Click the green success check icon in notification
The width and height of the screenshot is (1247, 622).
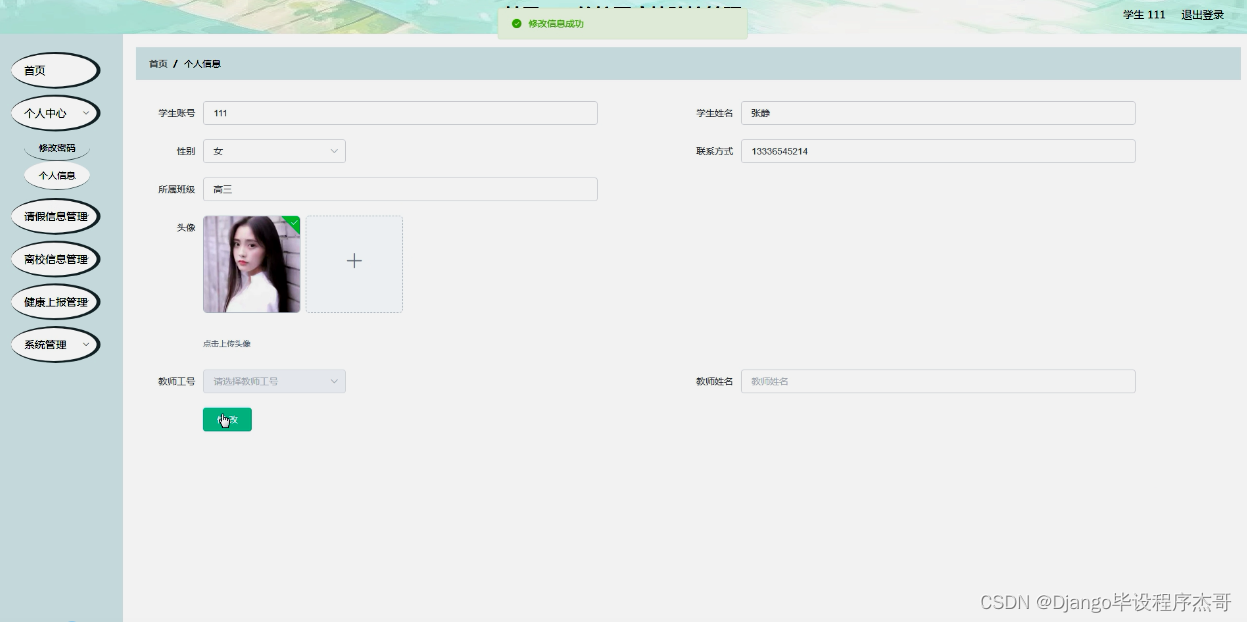(x=516, y=23)
